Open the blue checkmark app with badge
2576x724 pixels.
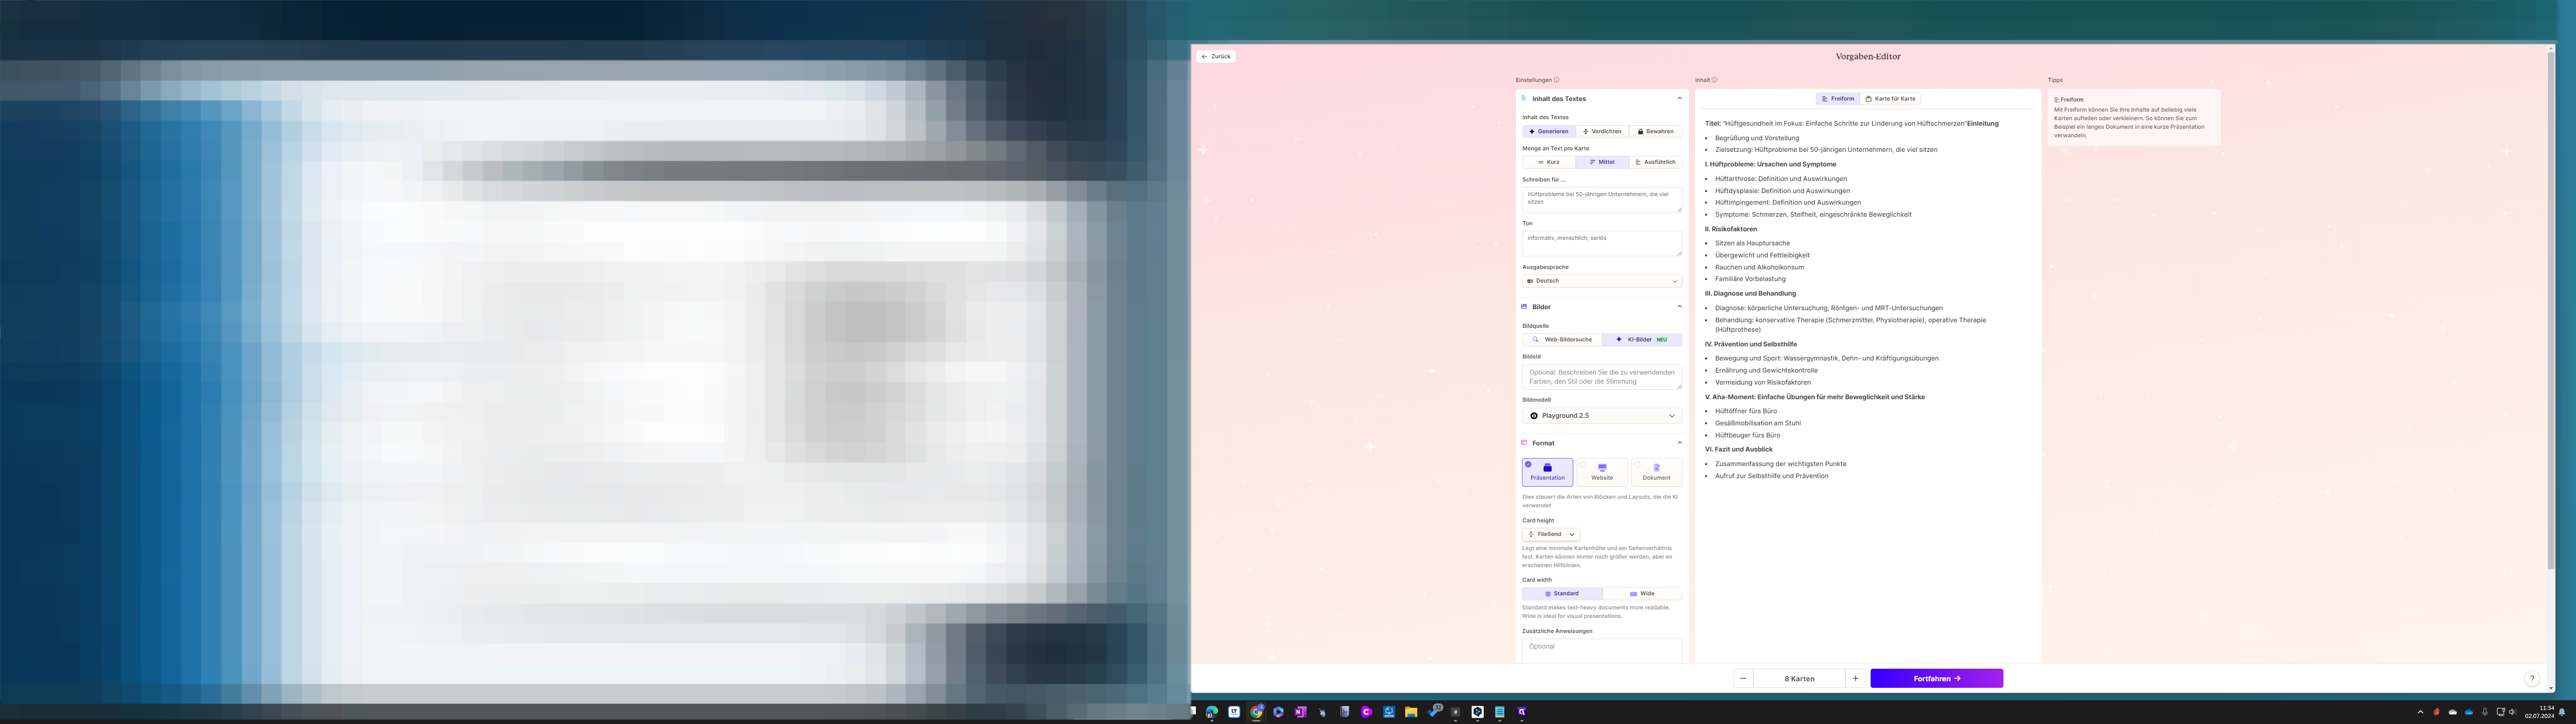[x=1435, y=711]
